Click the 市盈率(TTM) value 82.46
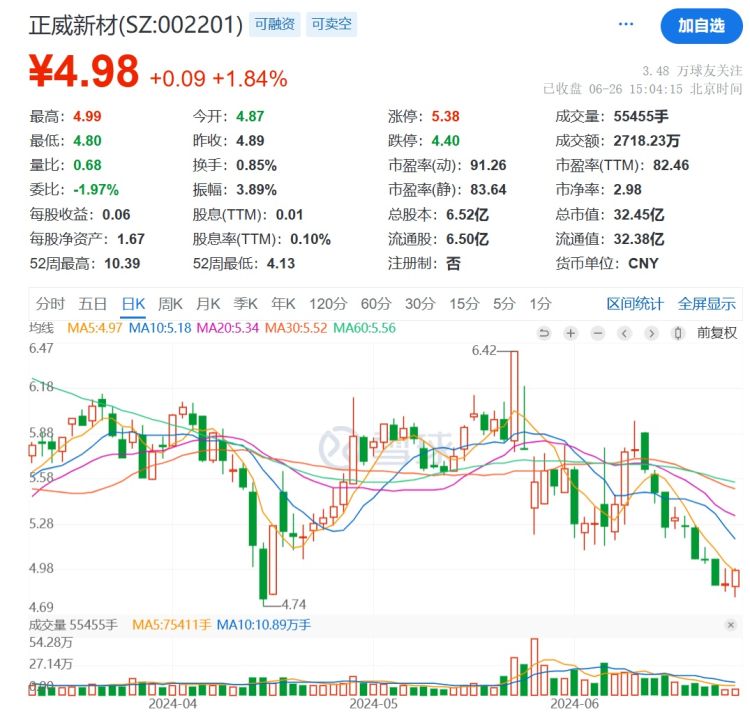 tap(671, 165)
